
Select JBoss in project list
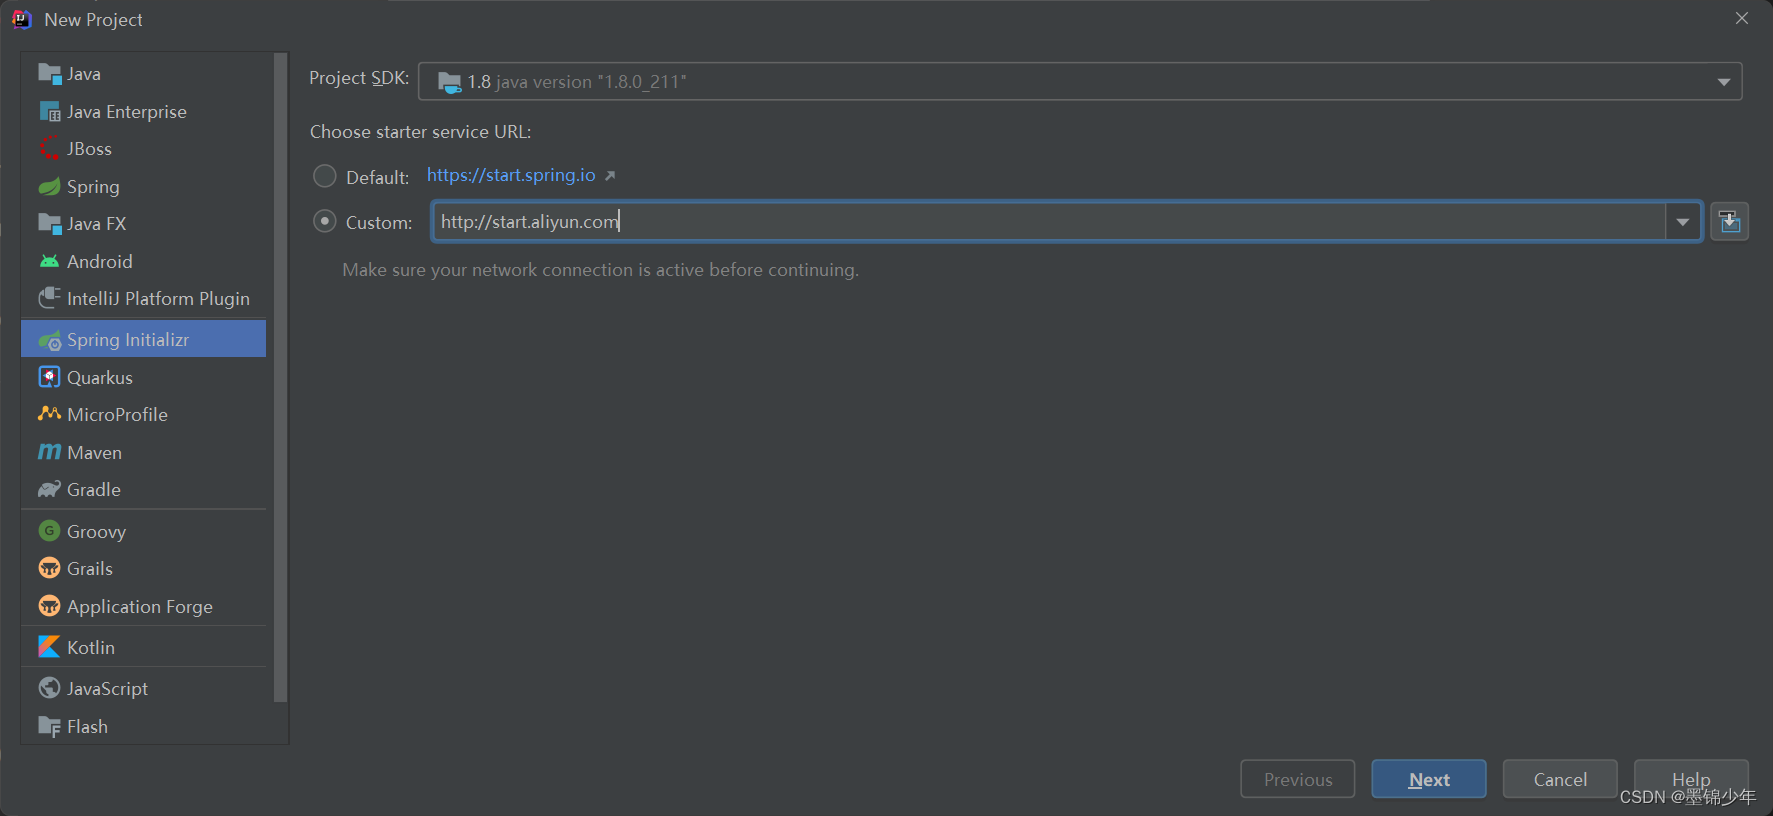(143, 148)
